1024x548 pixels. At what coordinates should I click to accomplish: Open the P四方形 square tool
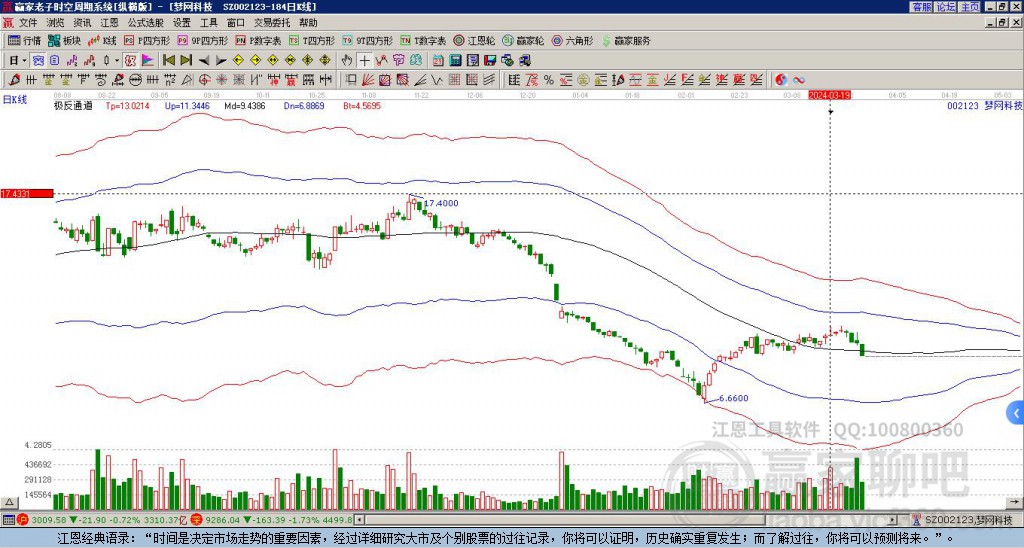pos(147,40)
